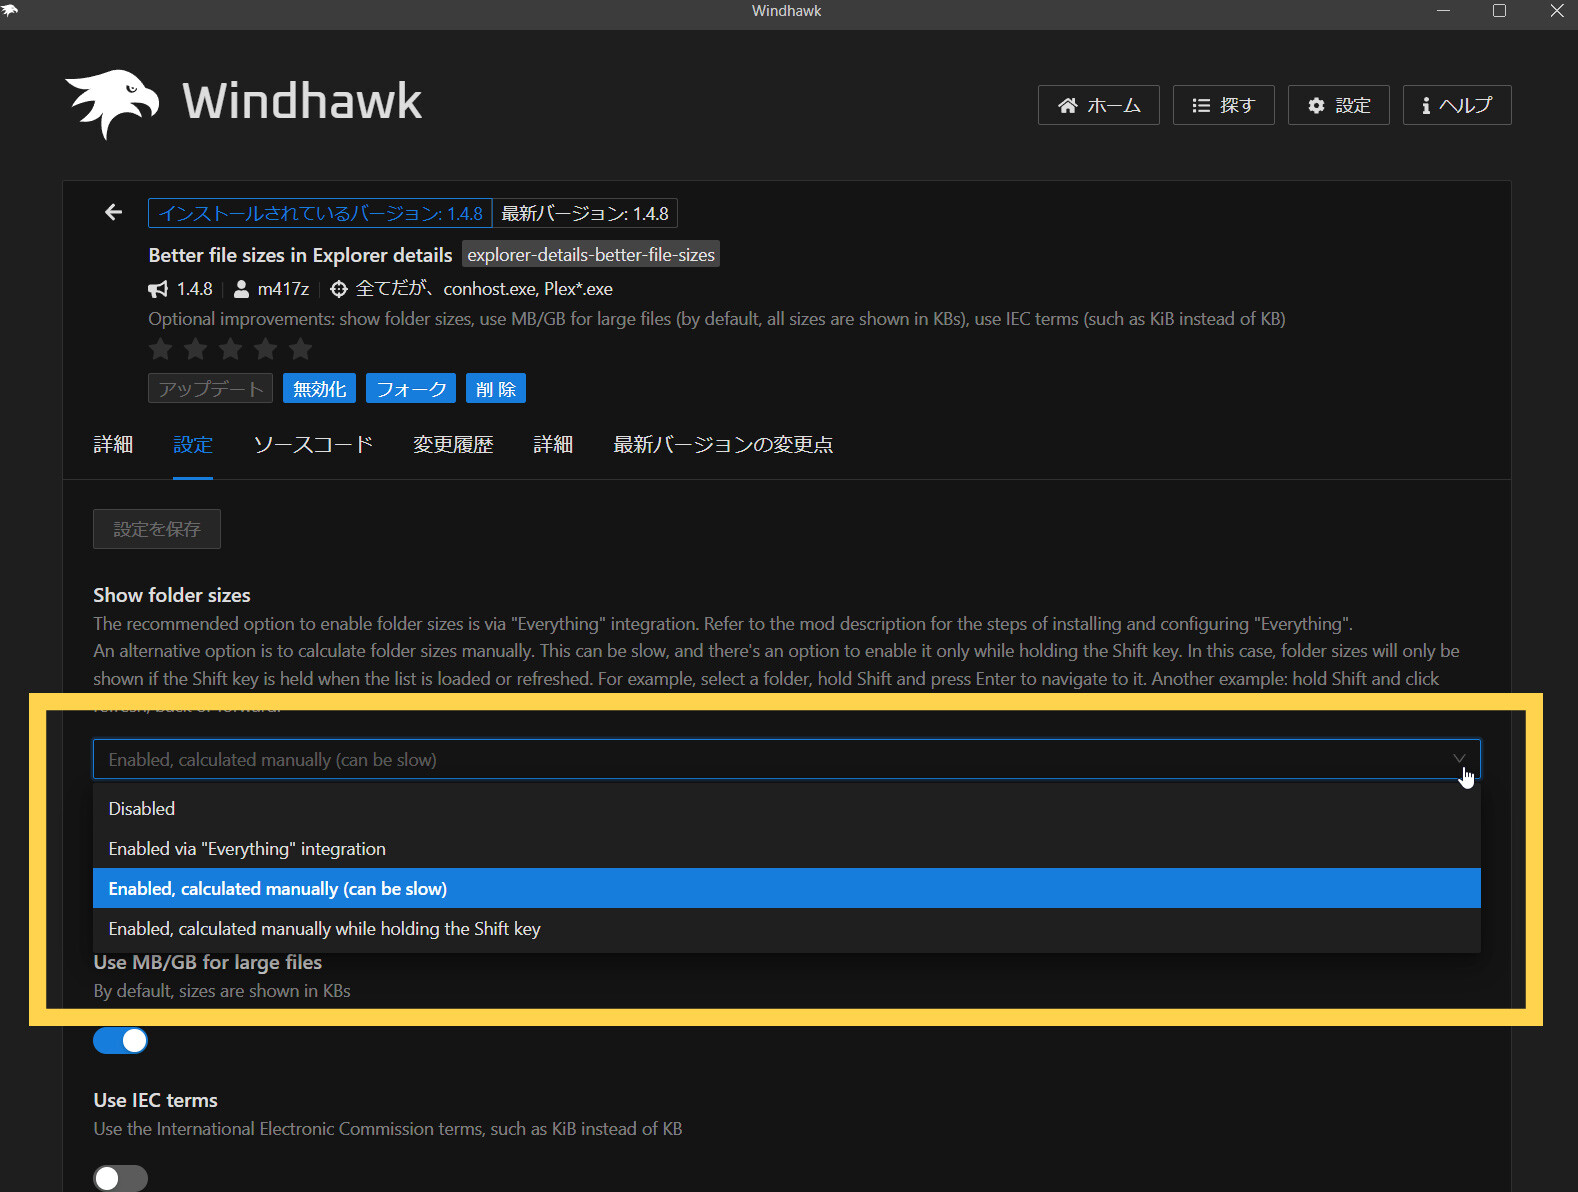Click the Windhawk eagle logo

click(112, 103)
